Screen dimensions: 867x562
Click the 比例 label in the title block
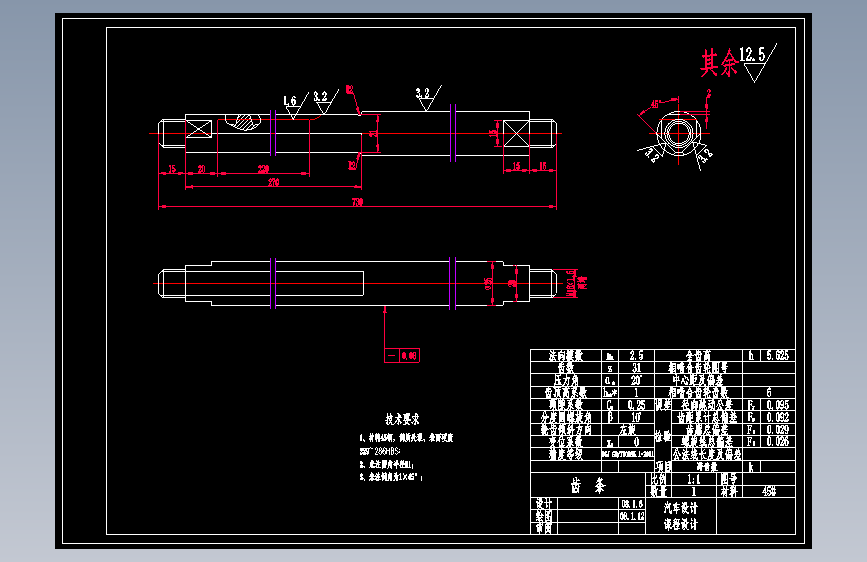click(659, 479)
